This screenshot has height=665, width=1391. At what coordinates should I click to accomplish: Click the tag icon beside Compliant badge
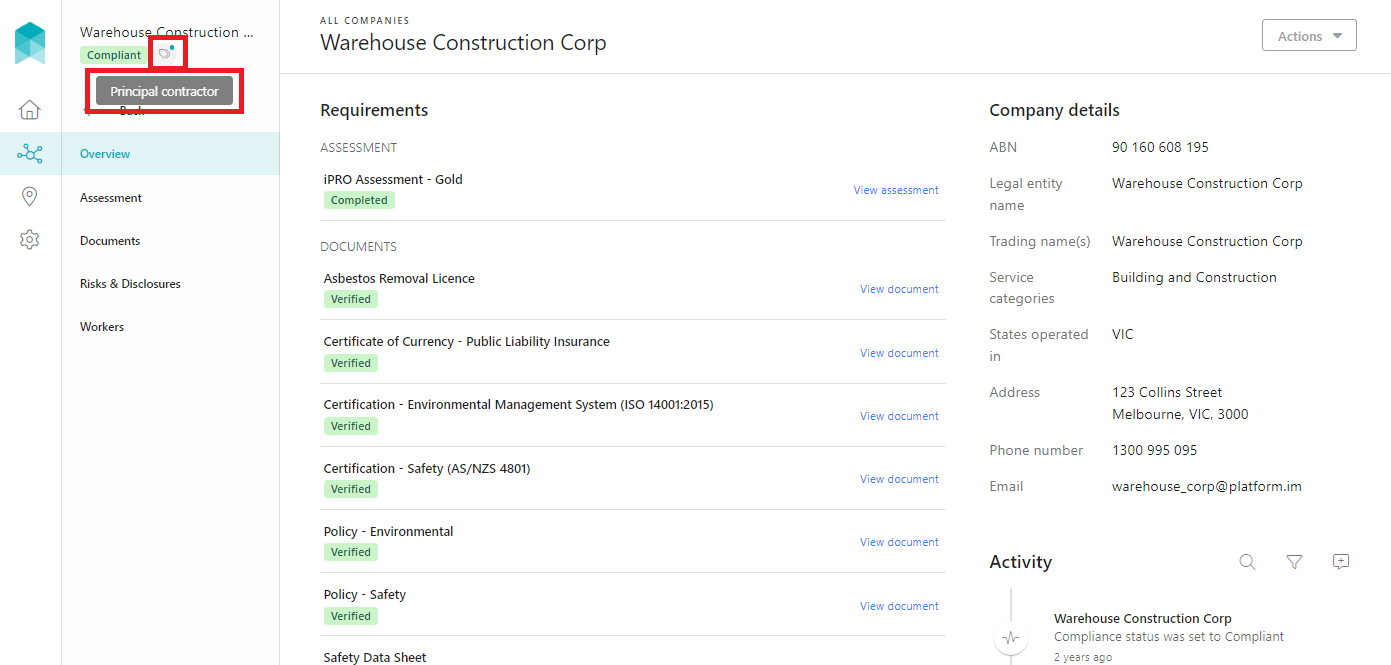(166, 54)
